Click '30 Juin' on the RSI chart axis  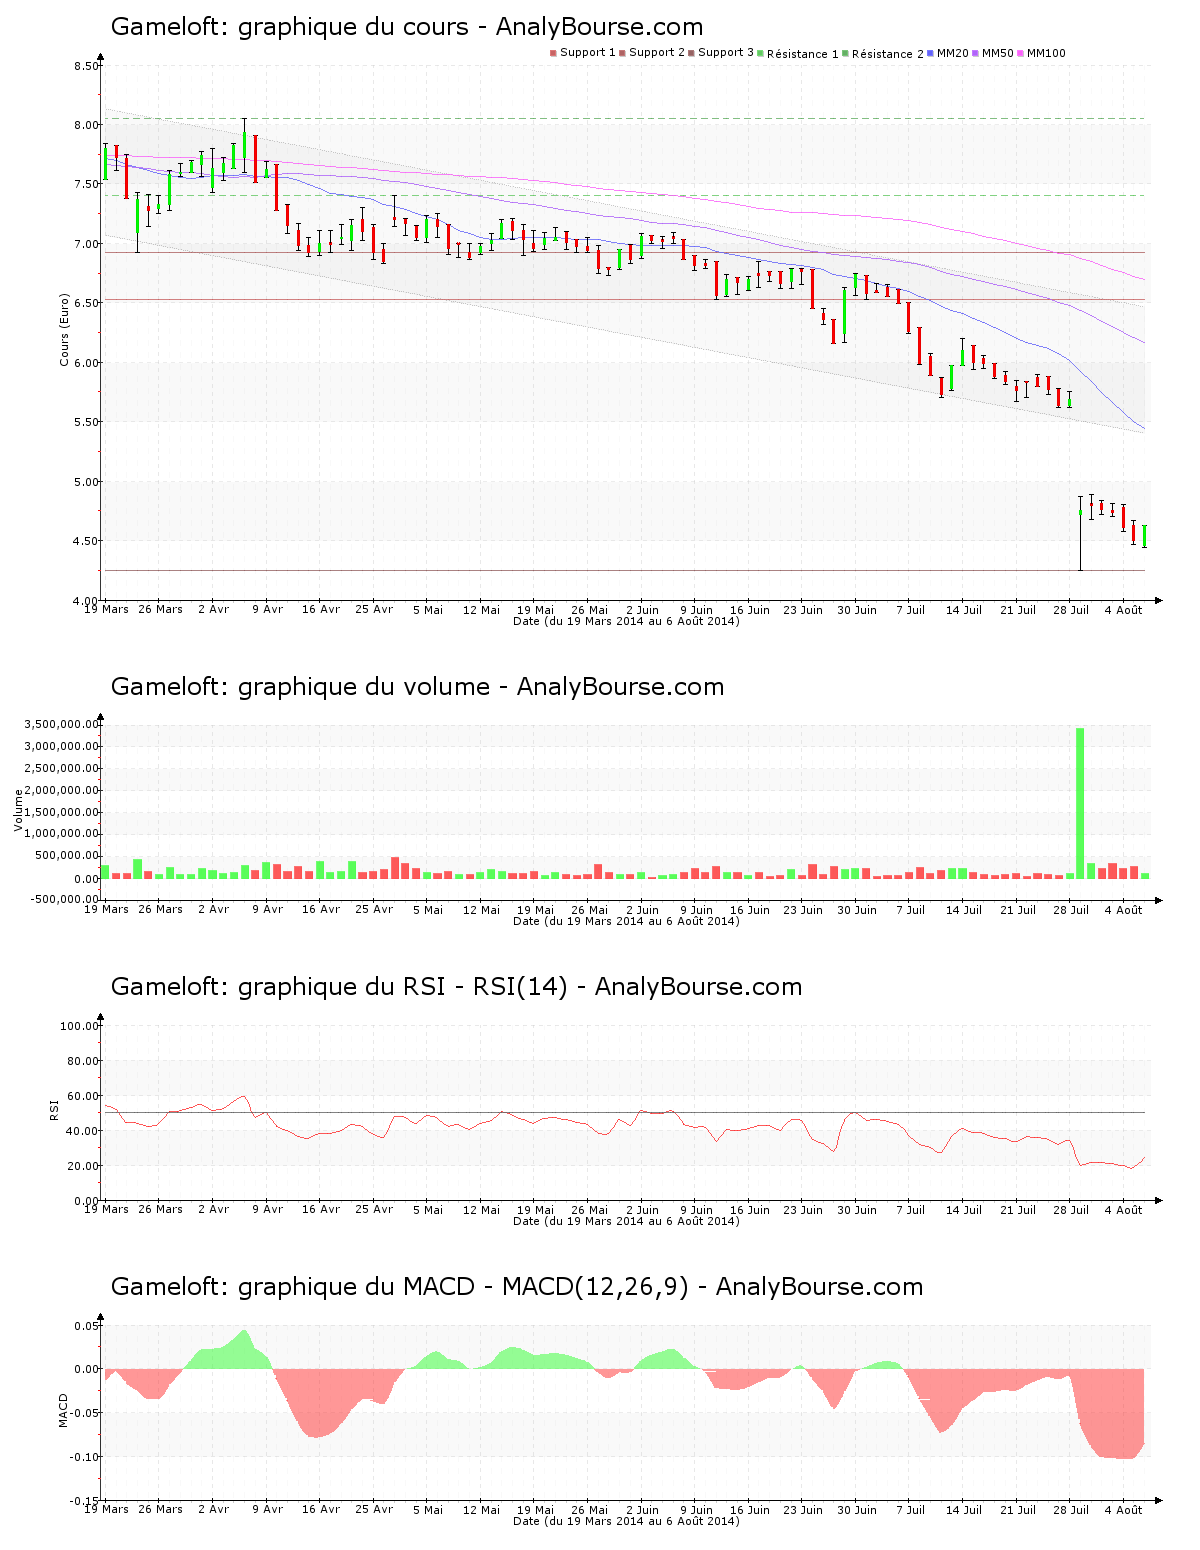pos(857,1210)
